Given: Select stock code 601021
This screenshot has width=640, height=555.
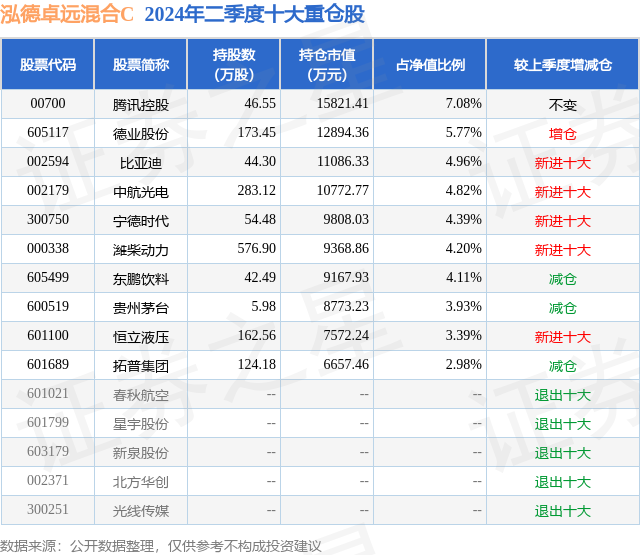Looking at the screenshot, I should (x=48, y=393).
